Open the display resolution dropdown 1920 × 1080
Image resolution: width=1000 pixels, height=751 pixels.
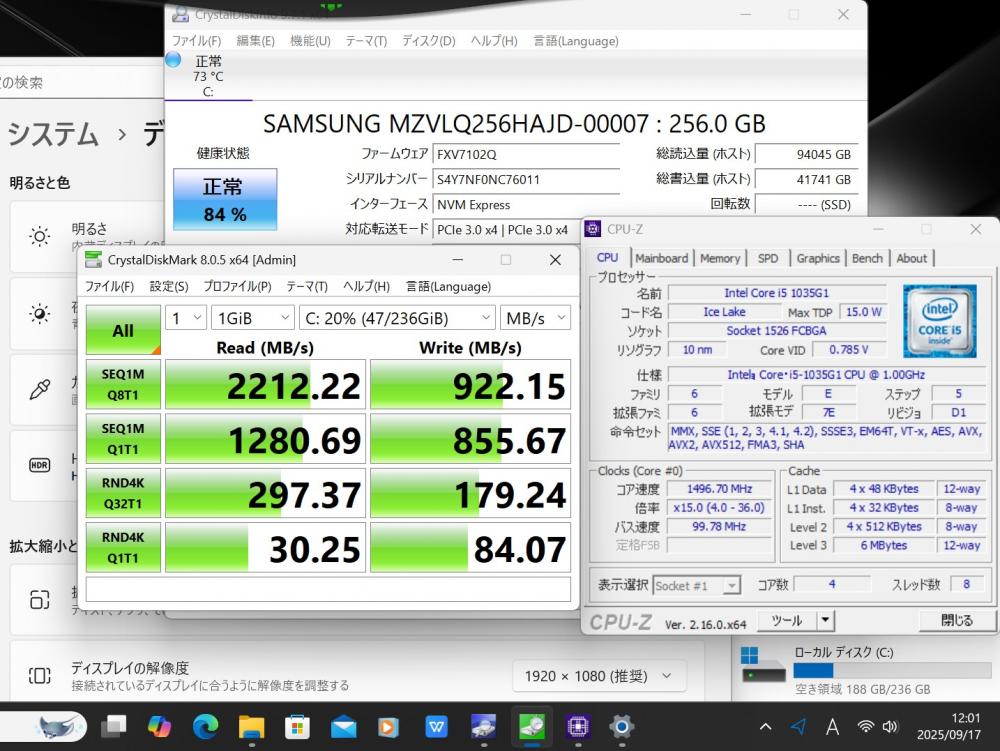tap(599, 676)
